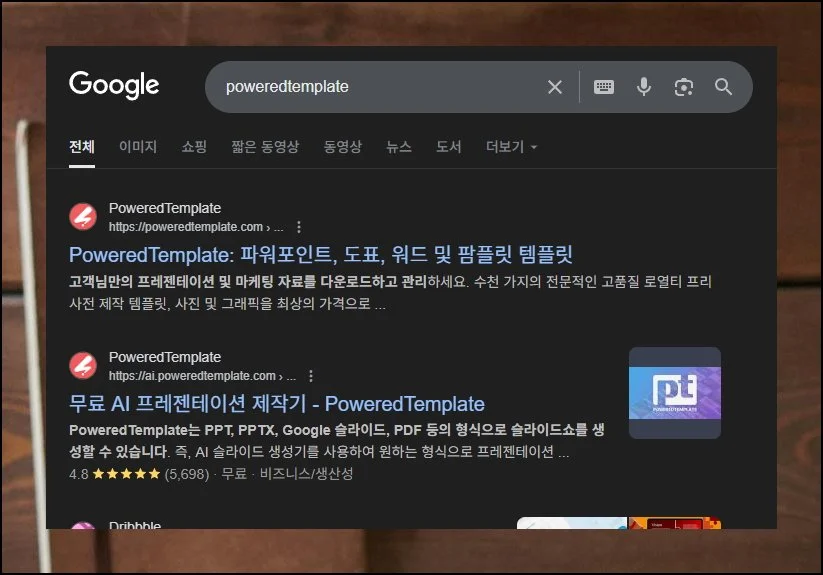Viewport: 823px width, 575px height.
Task: Click the 비즈니스/생산성 category text
Action: tap(307, 474)
